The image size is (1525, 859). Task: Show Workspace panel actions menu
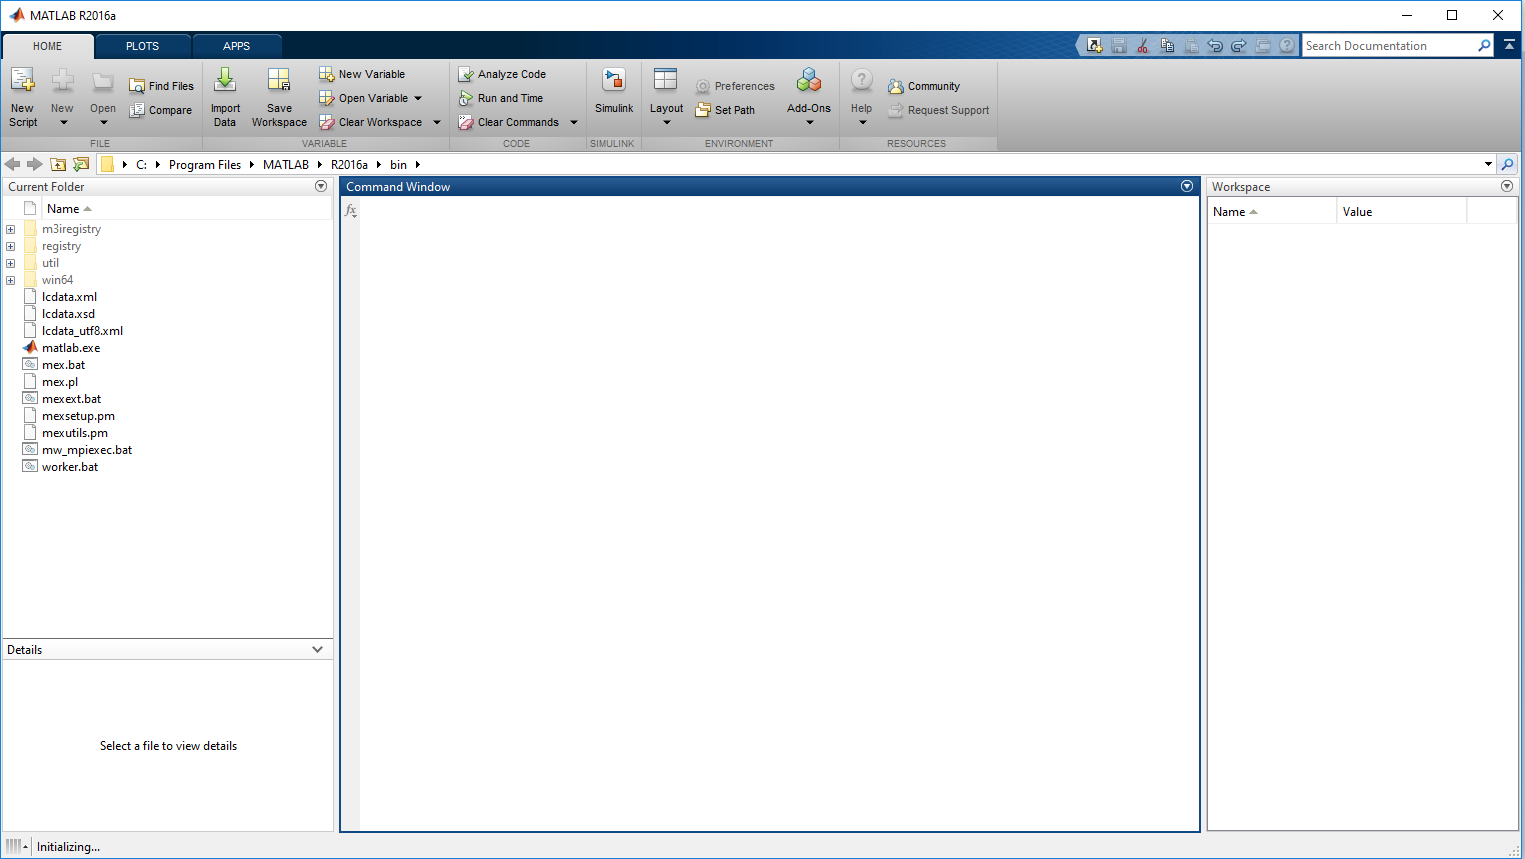(x=1507, y=186)
